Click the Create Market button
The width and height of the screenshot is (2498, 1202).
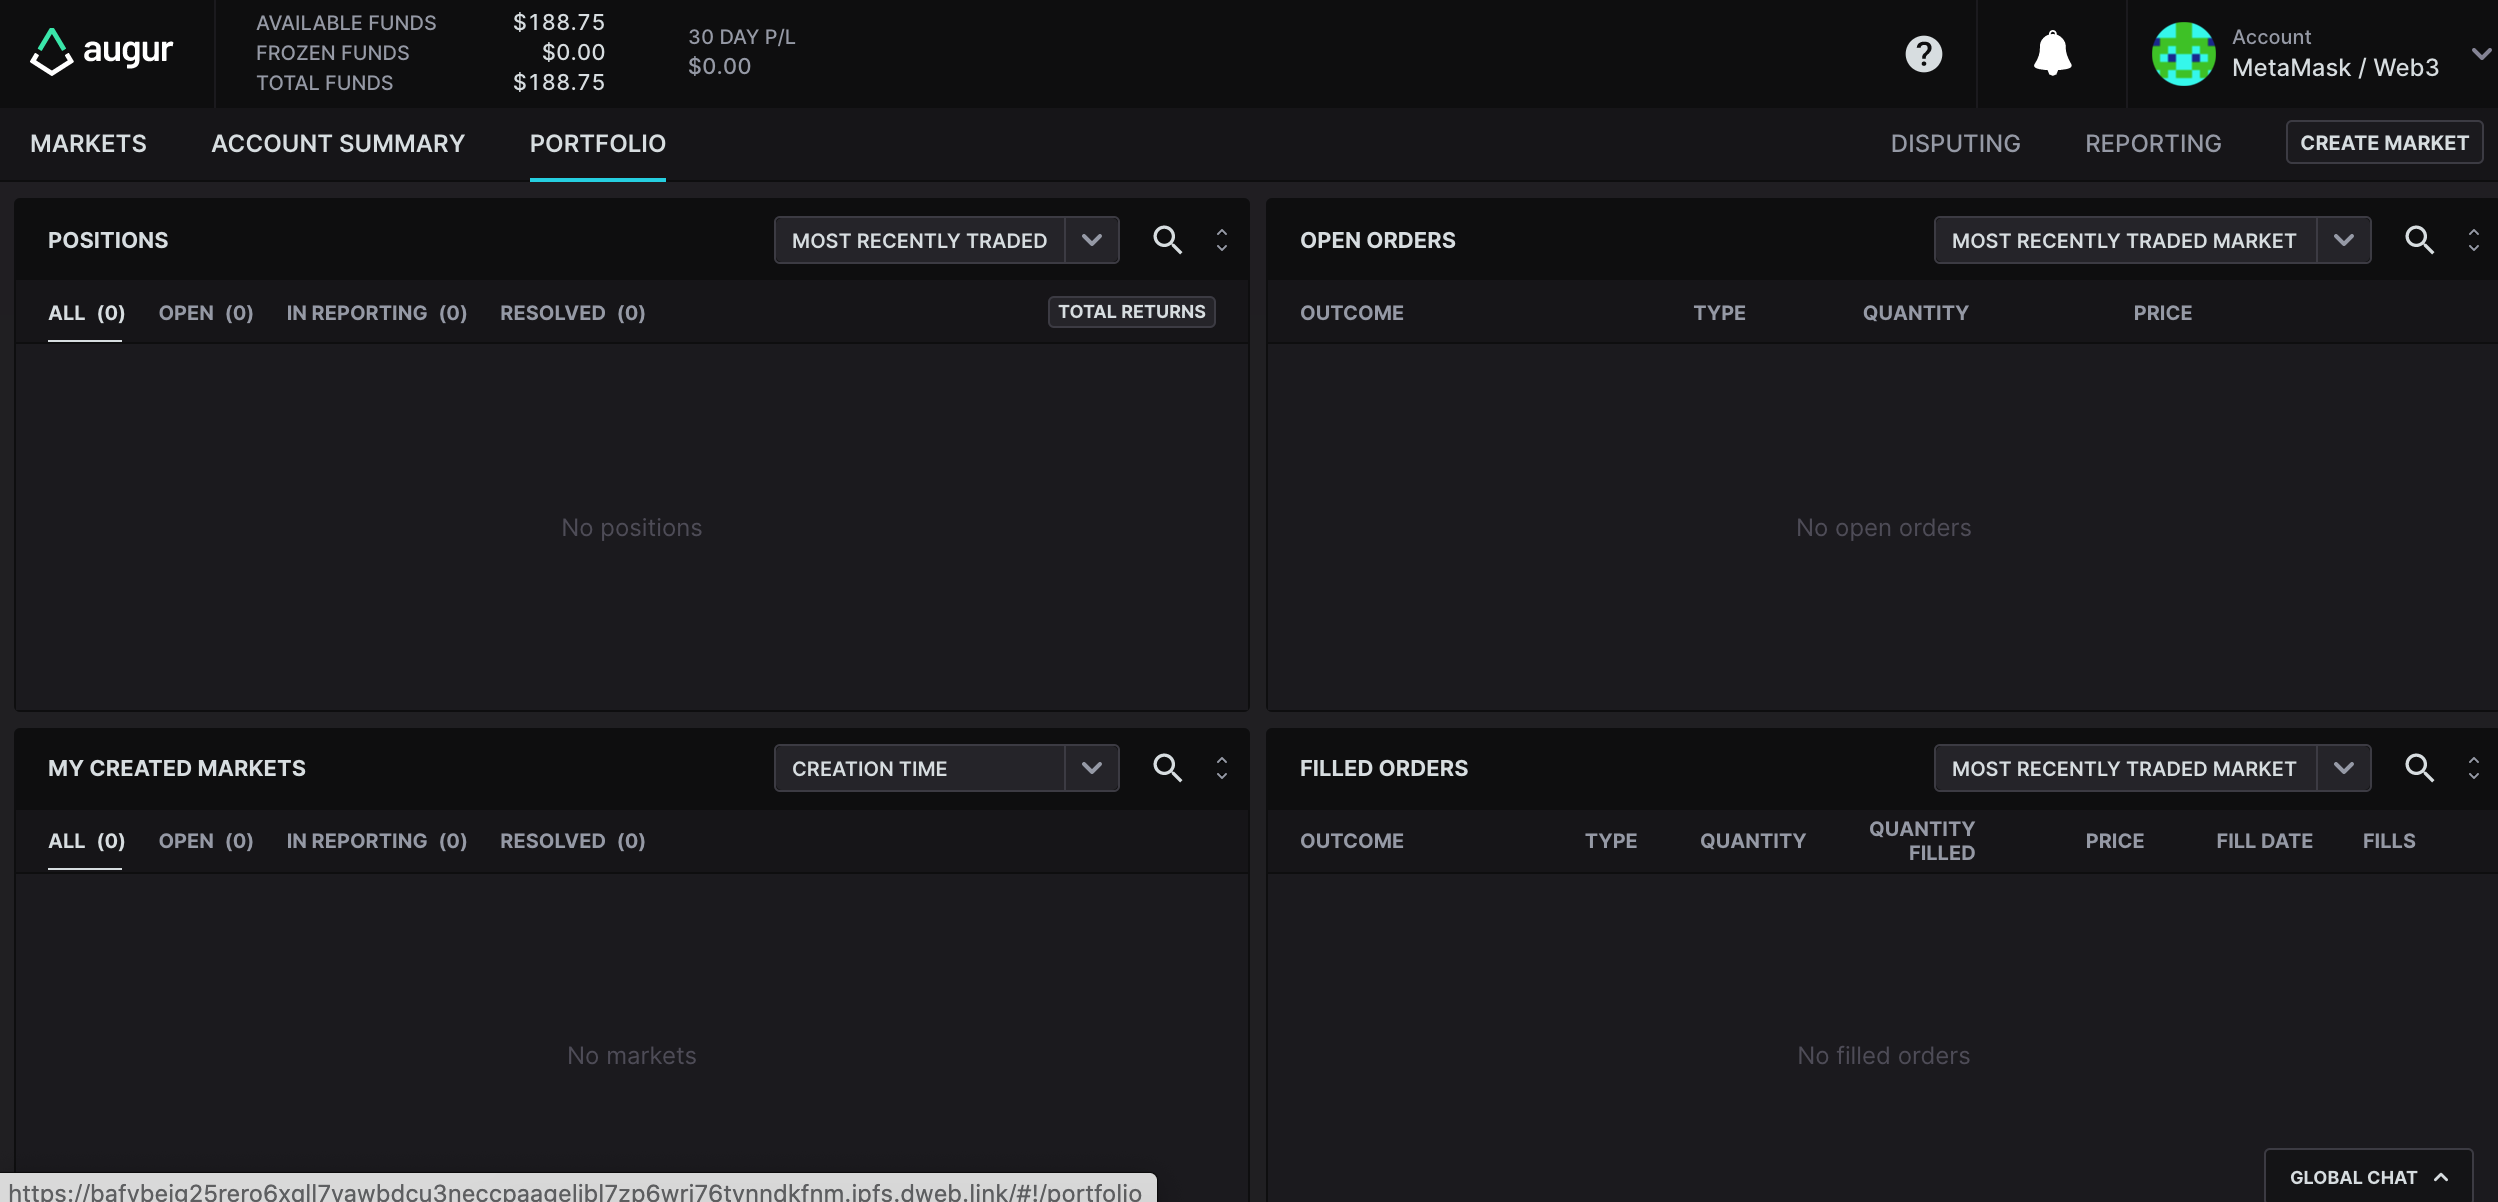(x=2384, y=142)
